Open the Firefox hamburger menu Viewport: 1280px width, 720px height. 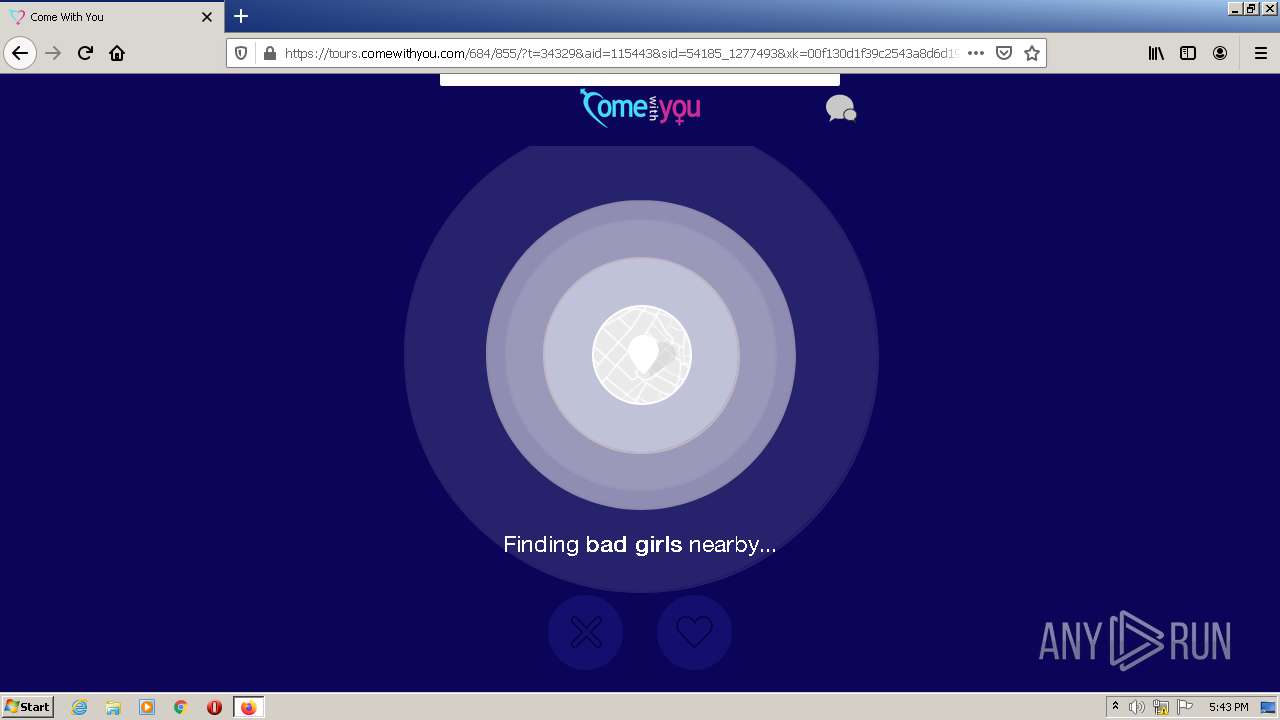click(1260, 53)
